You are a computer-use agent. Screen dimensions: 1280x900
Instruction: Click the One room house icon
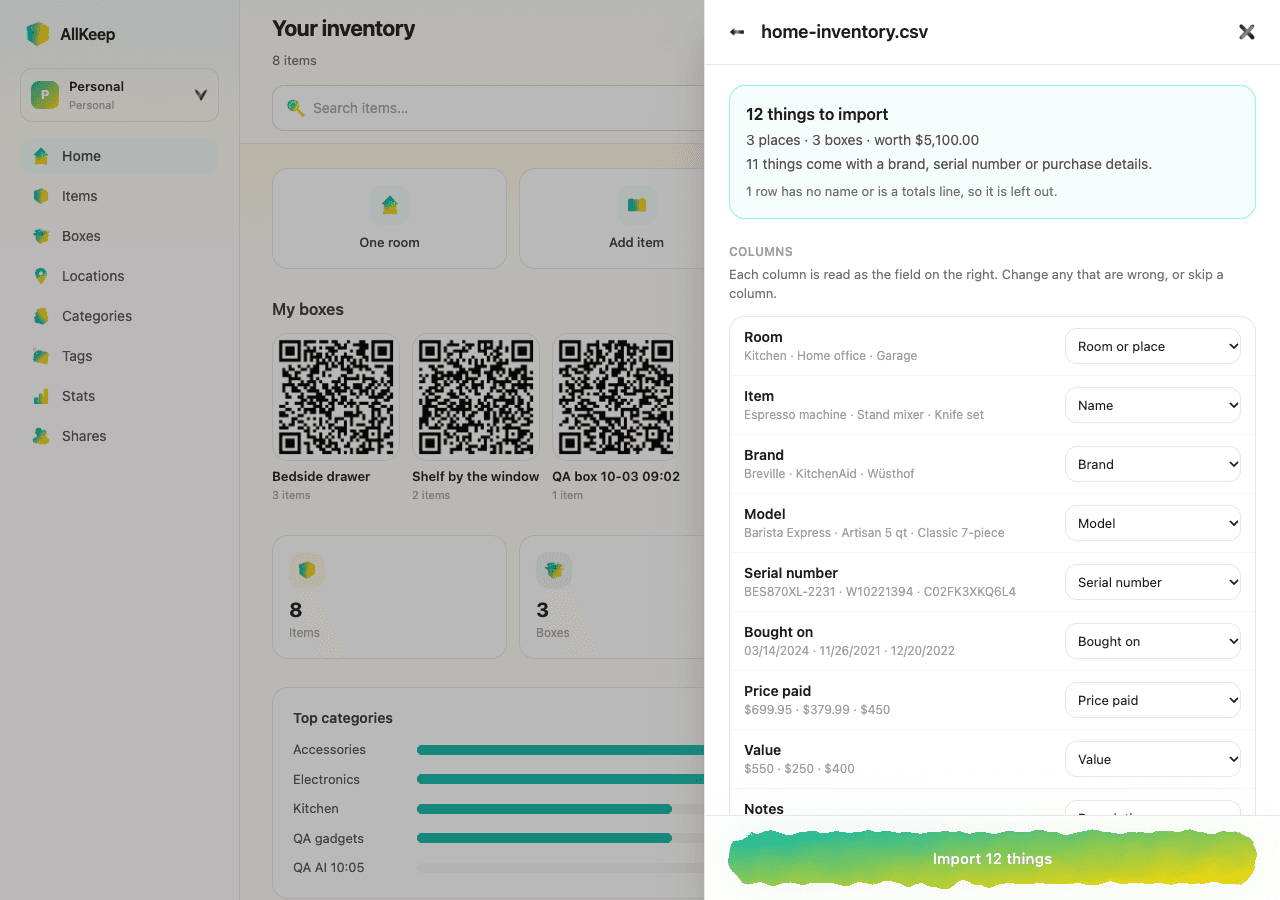pyautogui.click(x=390, y=205)
